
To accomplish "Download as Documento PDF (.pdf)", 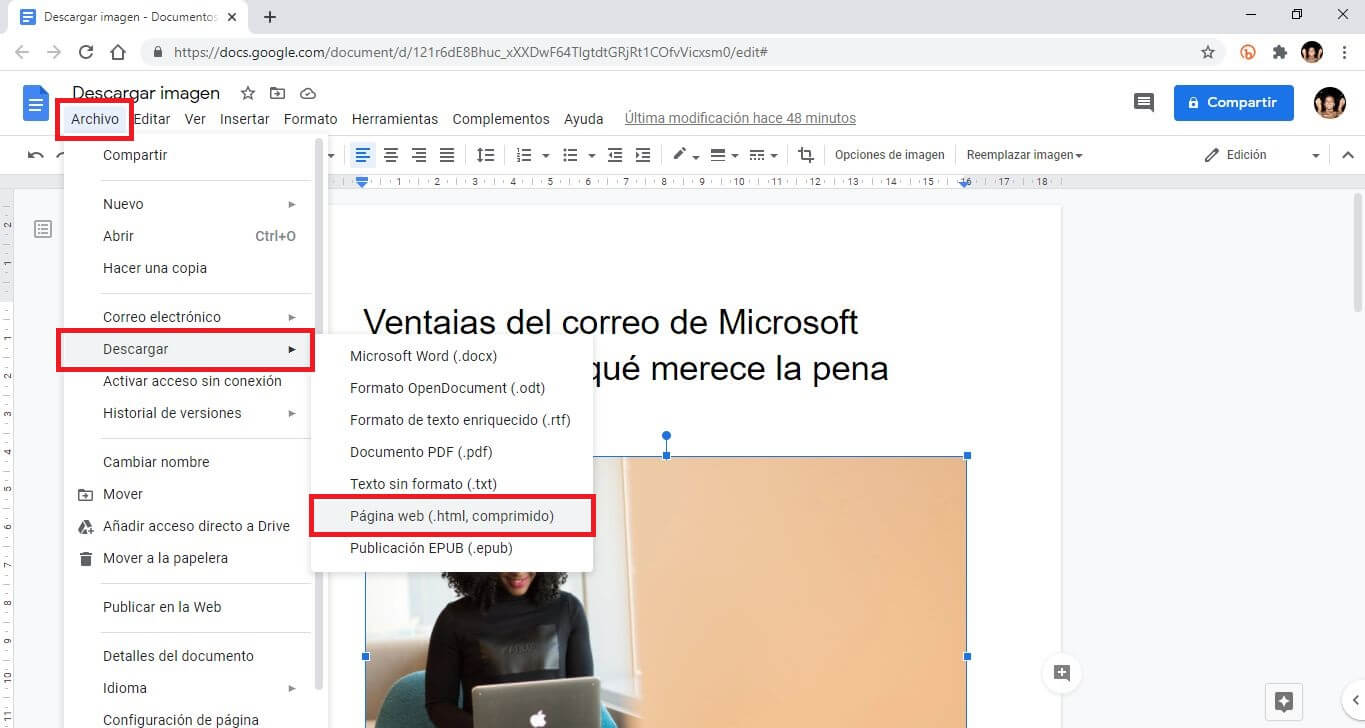I will 452,452.
